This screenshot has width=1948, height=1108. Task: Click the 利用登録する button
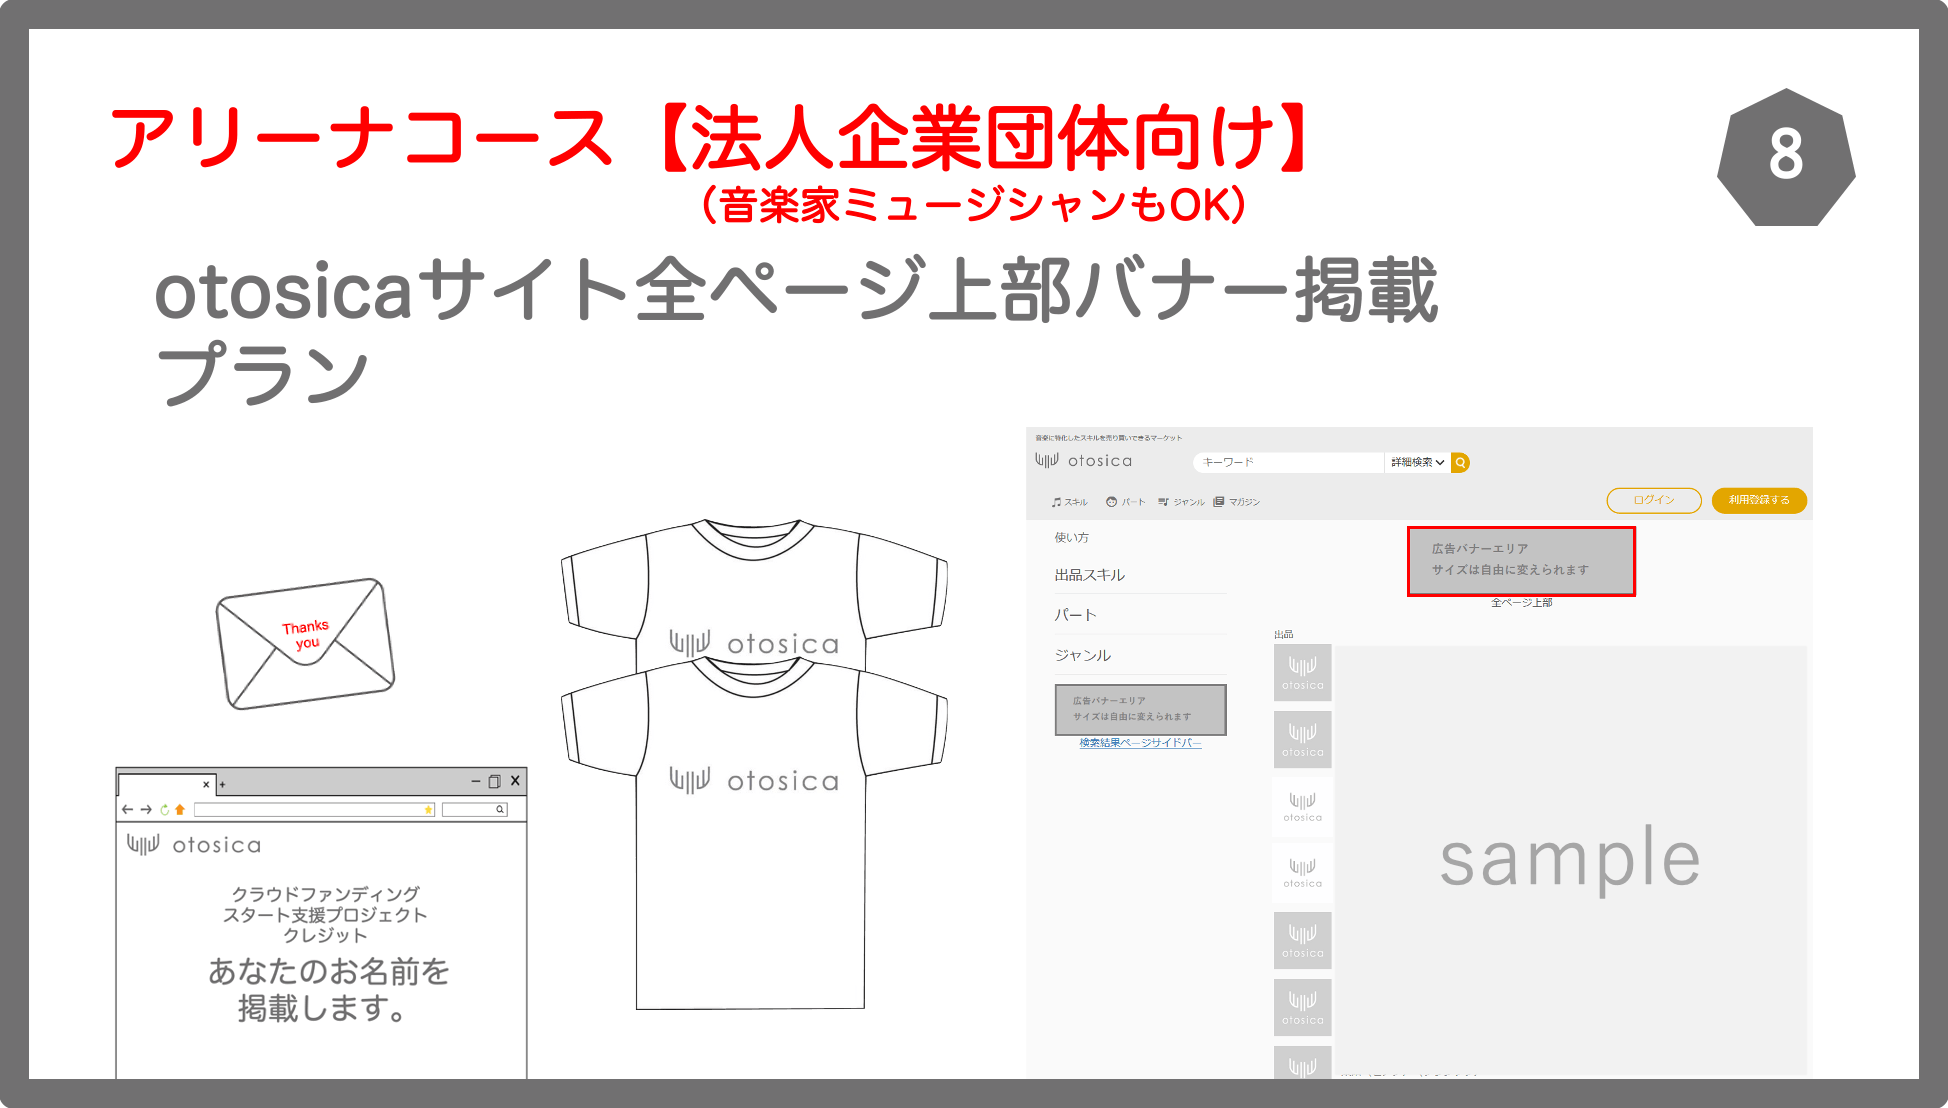point(1759,500)
